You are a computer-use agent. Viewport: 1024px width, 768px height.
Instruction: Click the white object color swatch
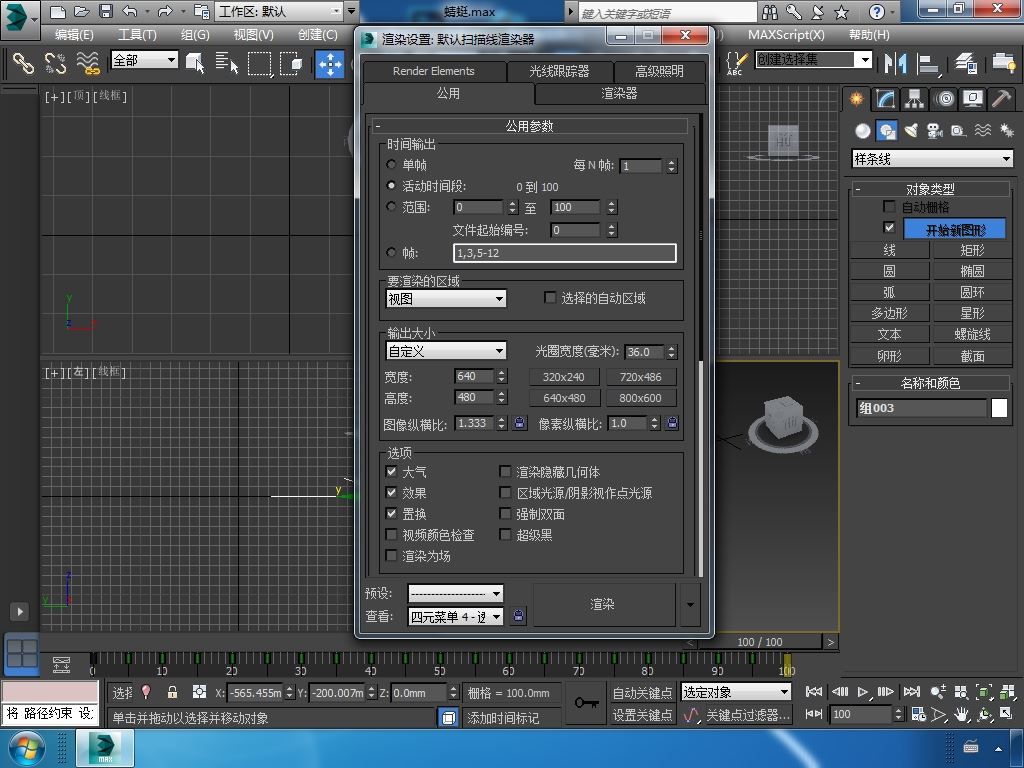click(999, 408)
